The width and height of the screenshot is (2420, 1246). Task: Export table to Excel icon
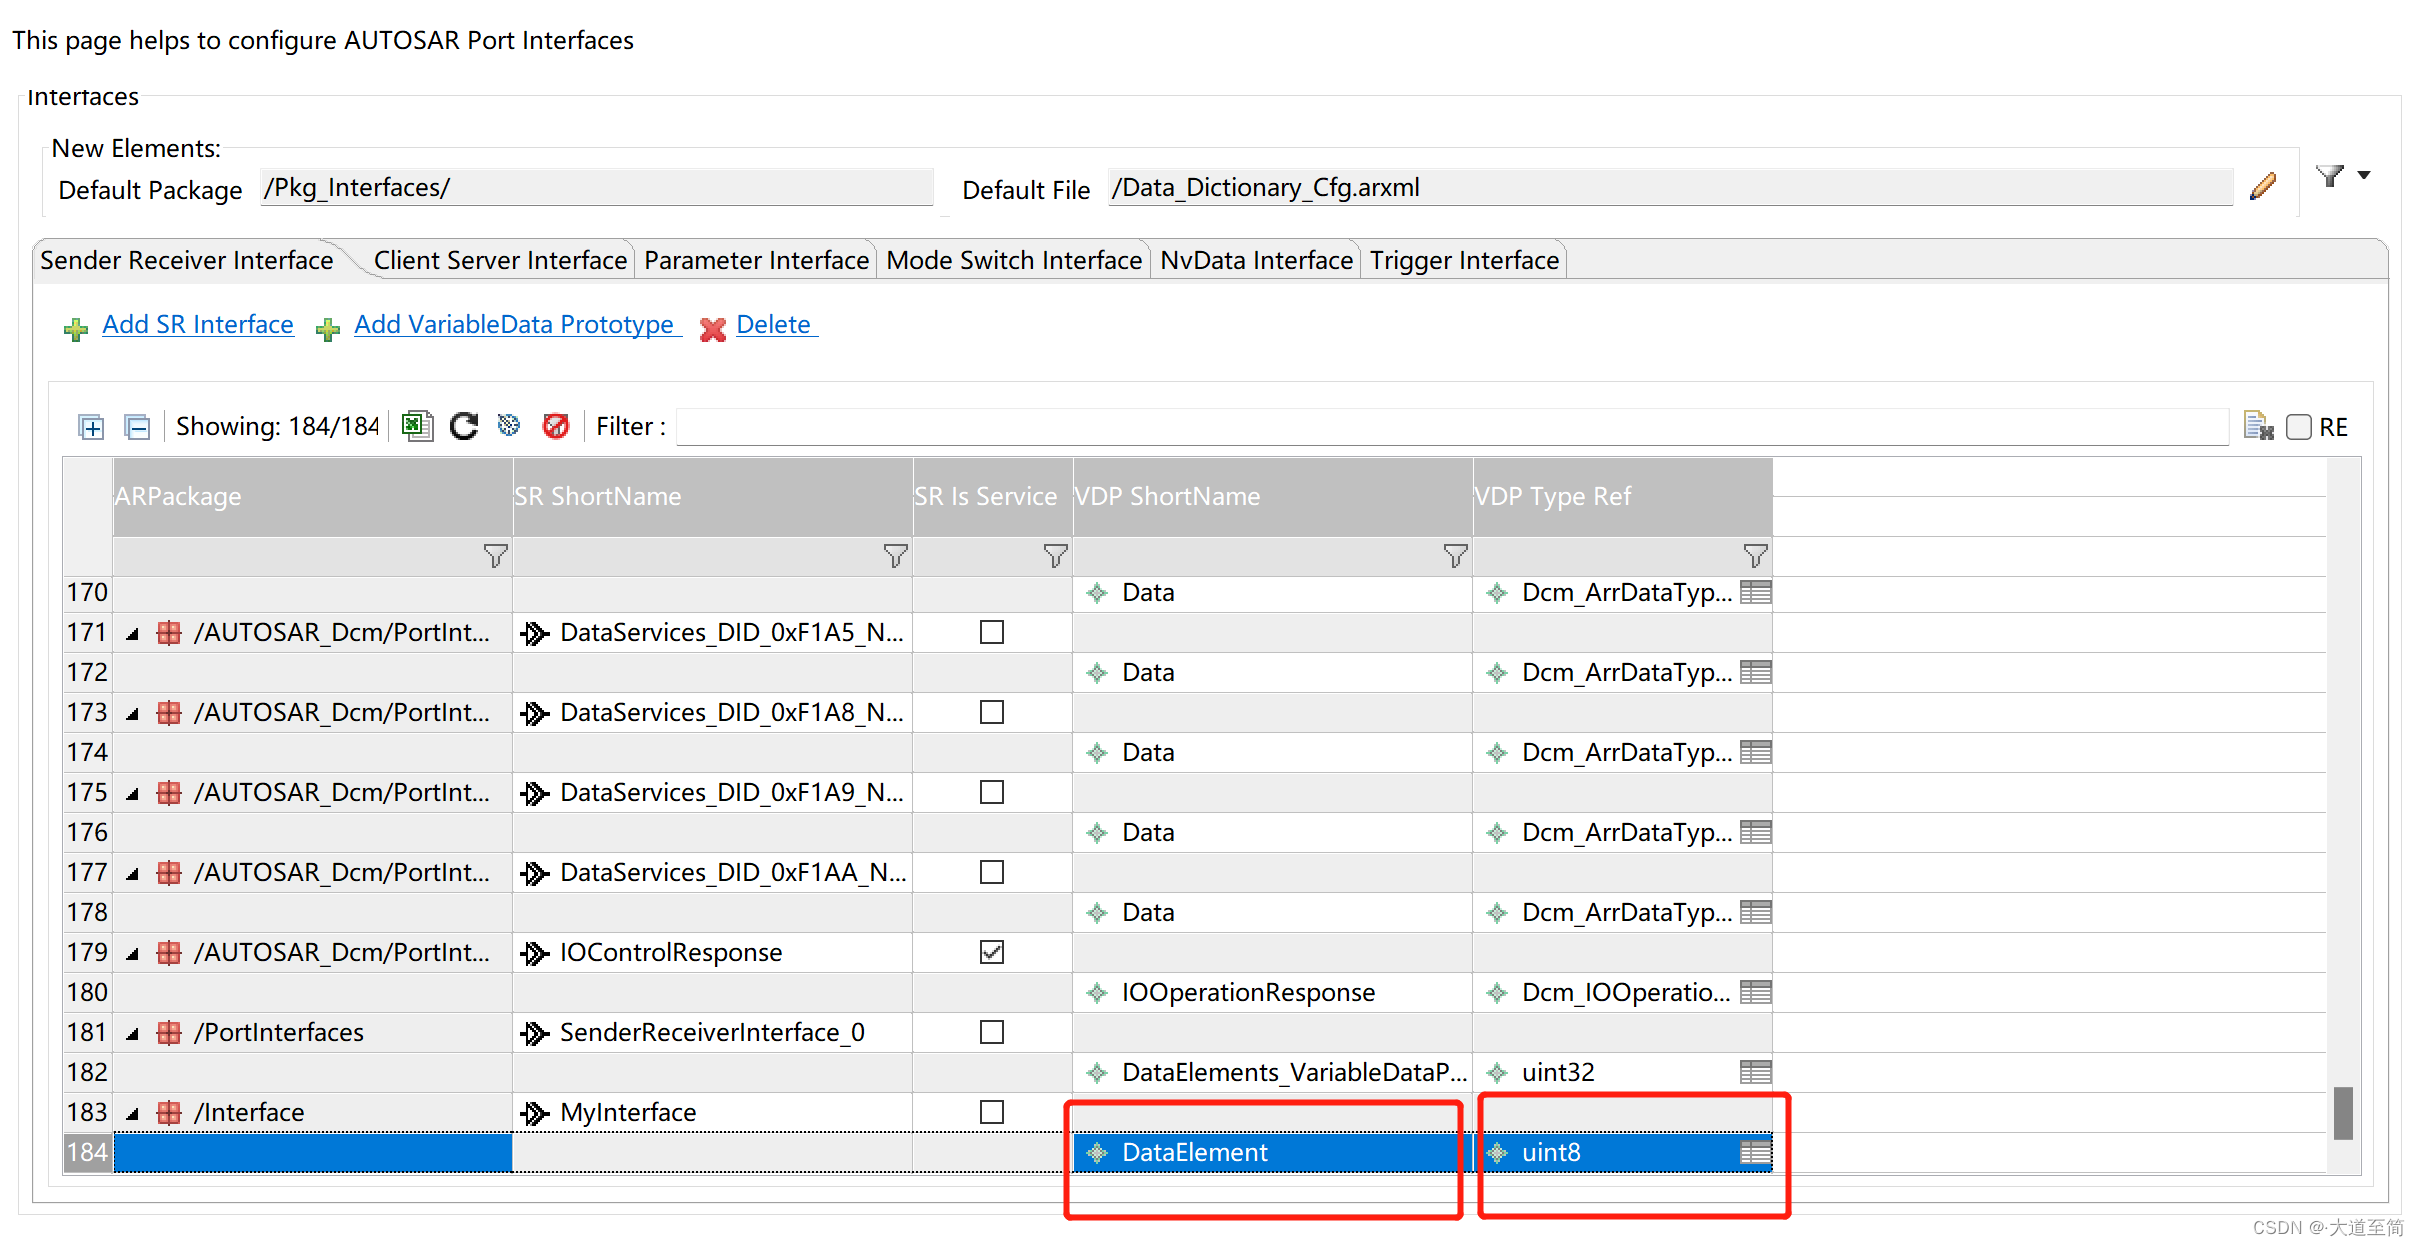click(417, 426)
